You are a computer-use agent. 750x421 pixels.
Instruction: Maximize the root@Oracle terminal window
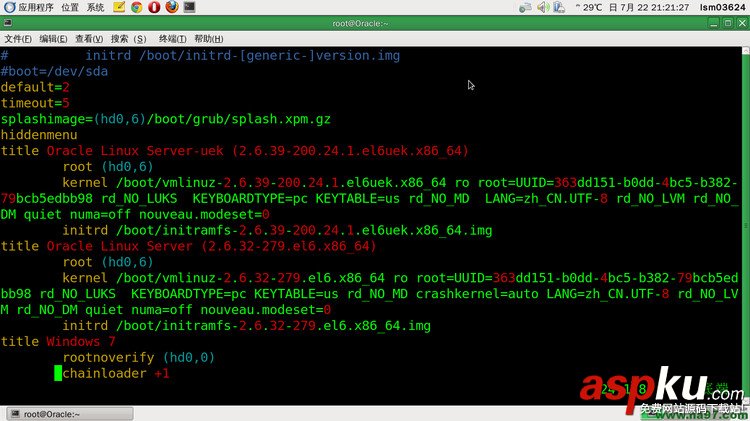(x=728, y=23)
